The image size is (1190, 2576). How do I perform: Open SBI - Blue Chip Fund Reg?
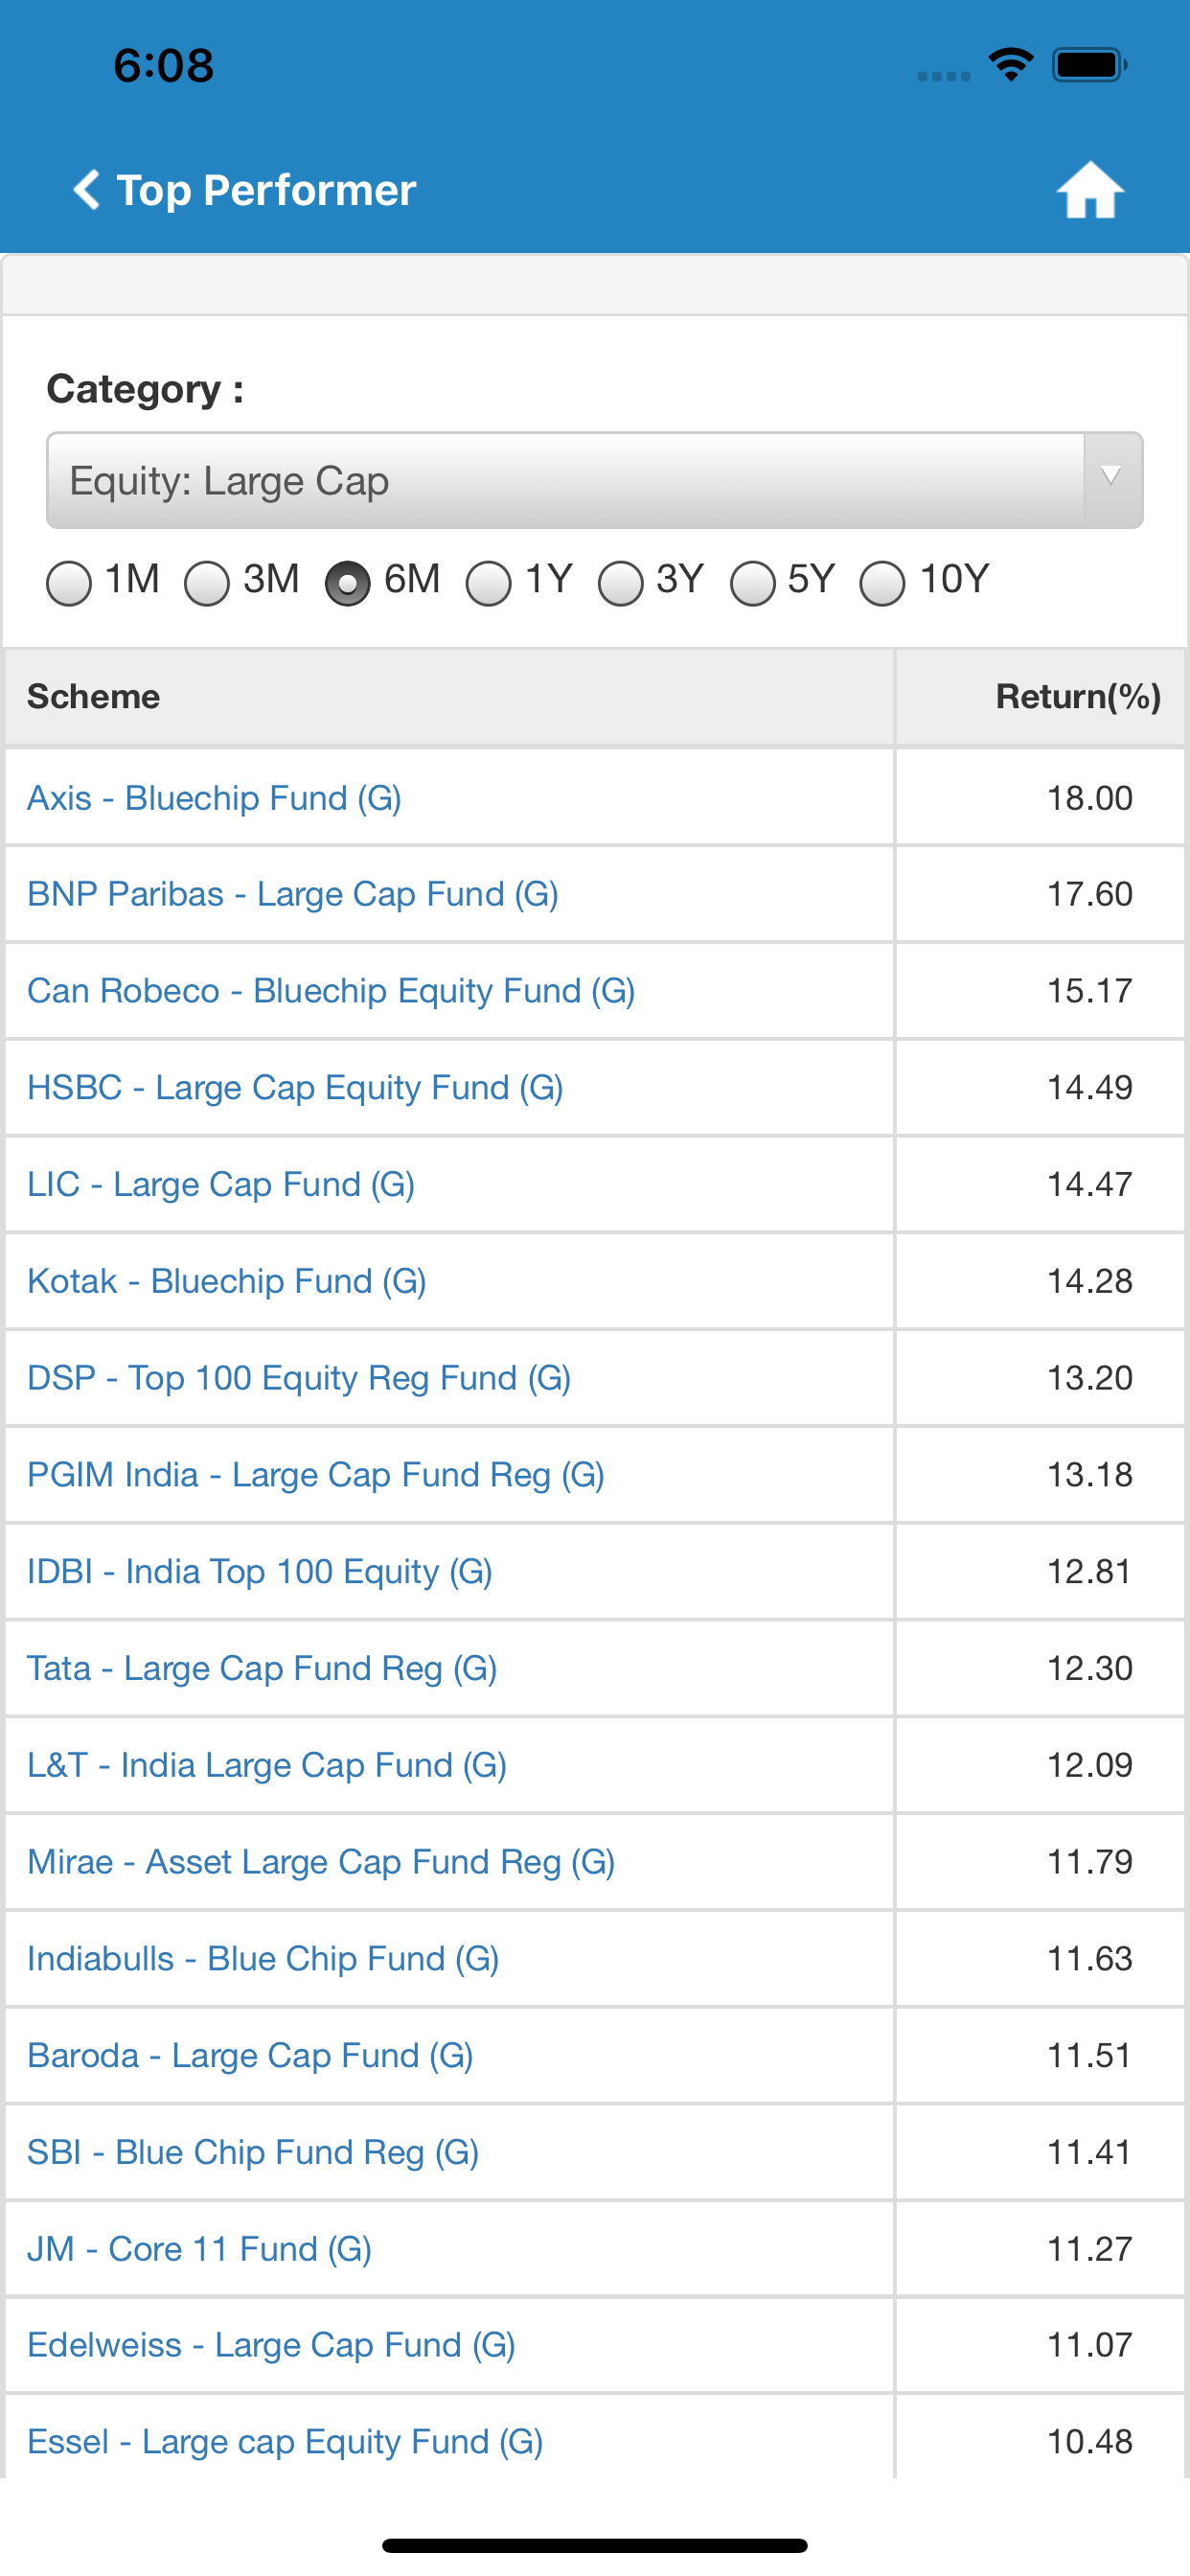(252, 2152)
